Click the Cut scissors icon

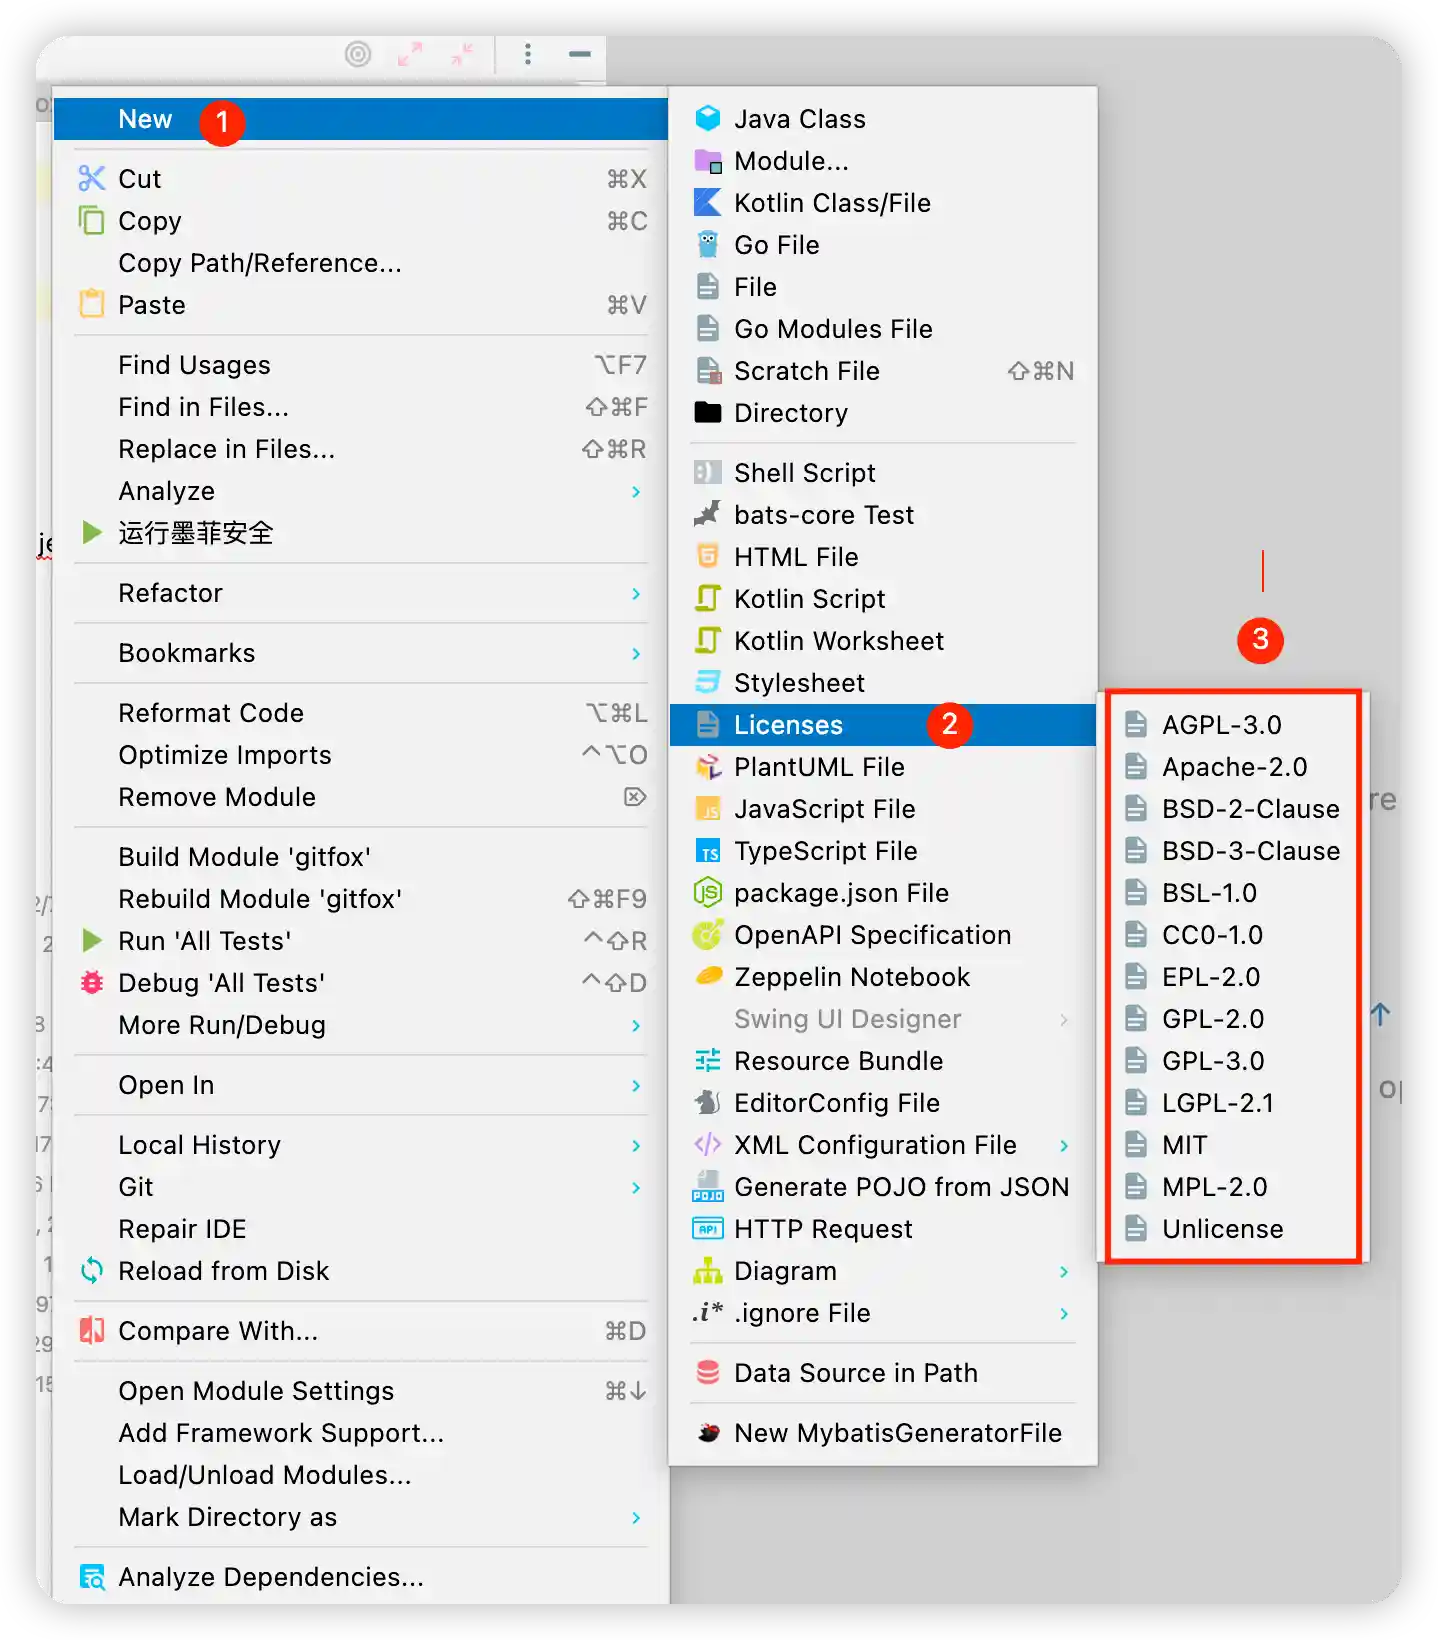click(92, 179)
